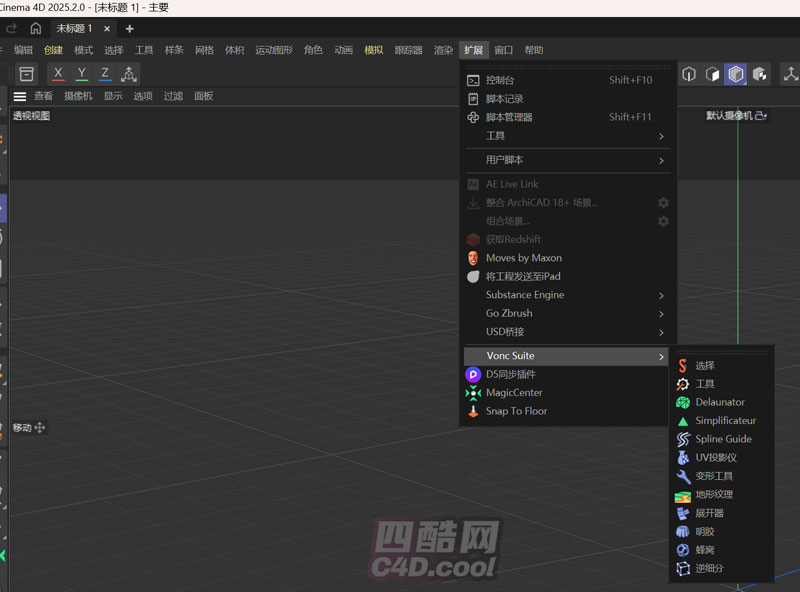Toggle the Z axis lock
800x592 pixels.
(x=105, y=74)
